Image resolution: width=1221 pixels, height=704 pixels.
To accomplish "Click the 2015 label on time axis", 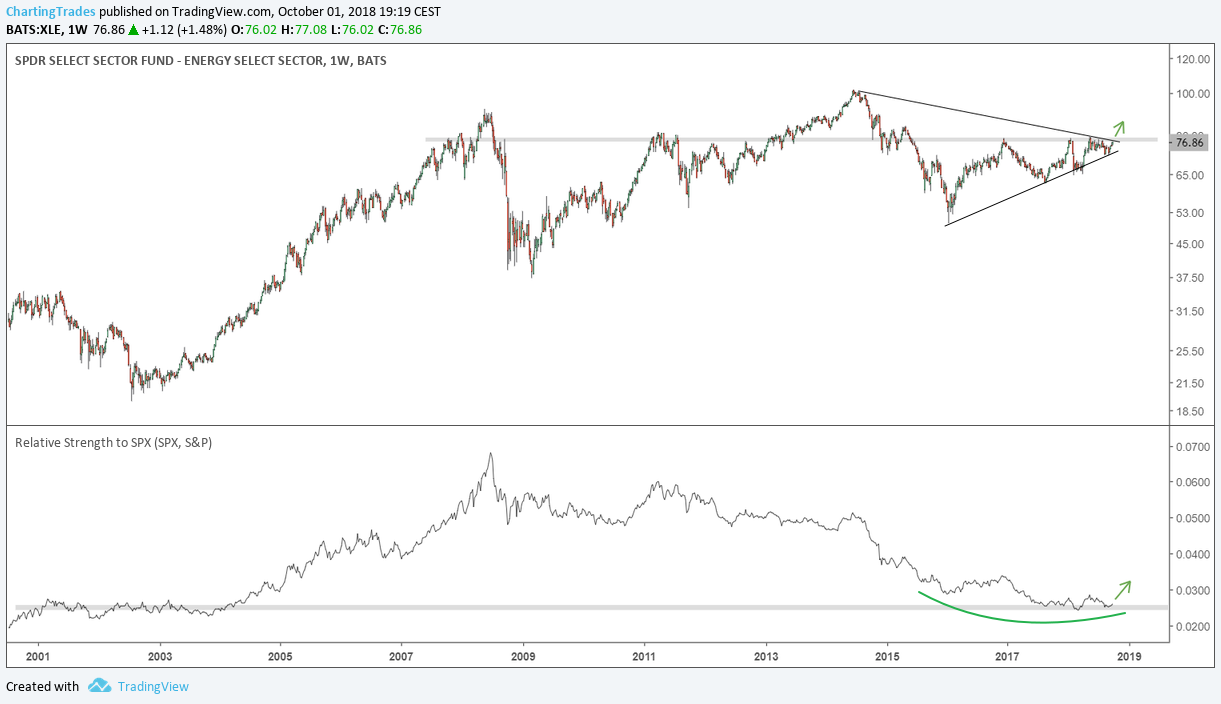I will [x=887, y=656].
